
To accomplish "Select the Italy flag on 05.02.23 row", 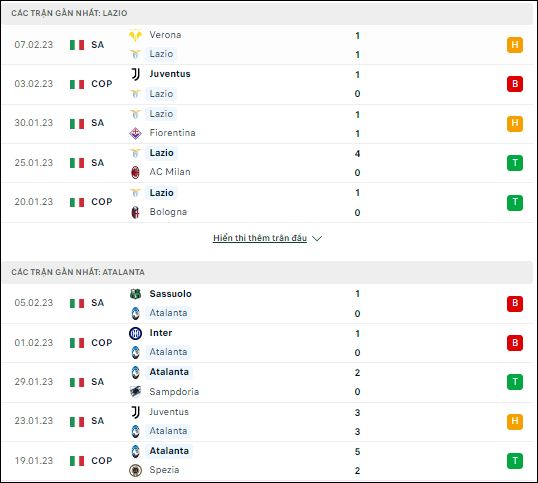I will (x=77, y=303).
